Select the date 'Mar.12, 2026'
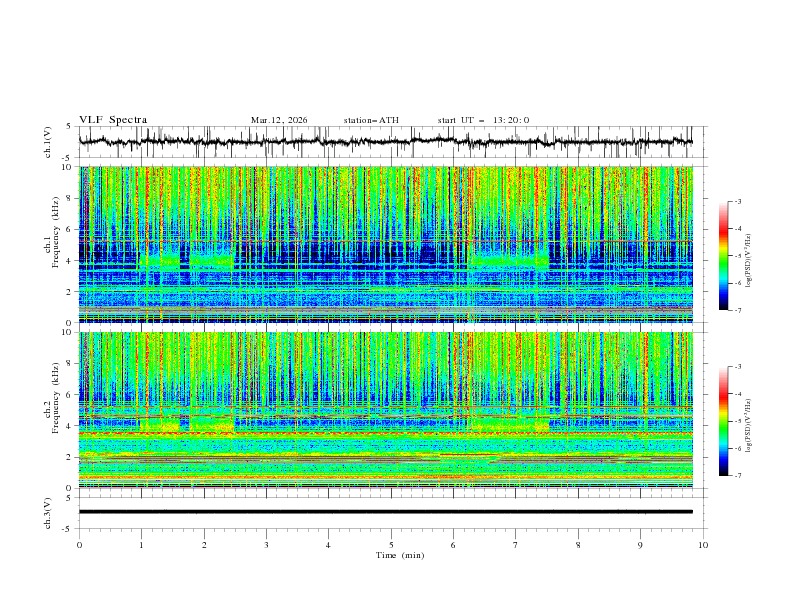The height and width of the screenshot is (612, 792). (x=279, y=120)
